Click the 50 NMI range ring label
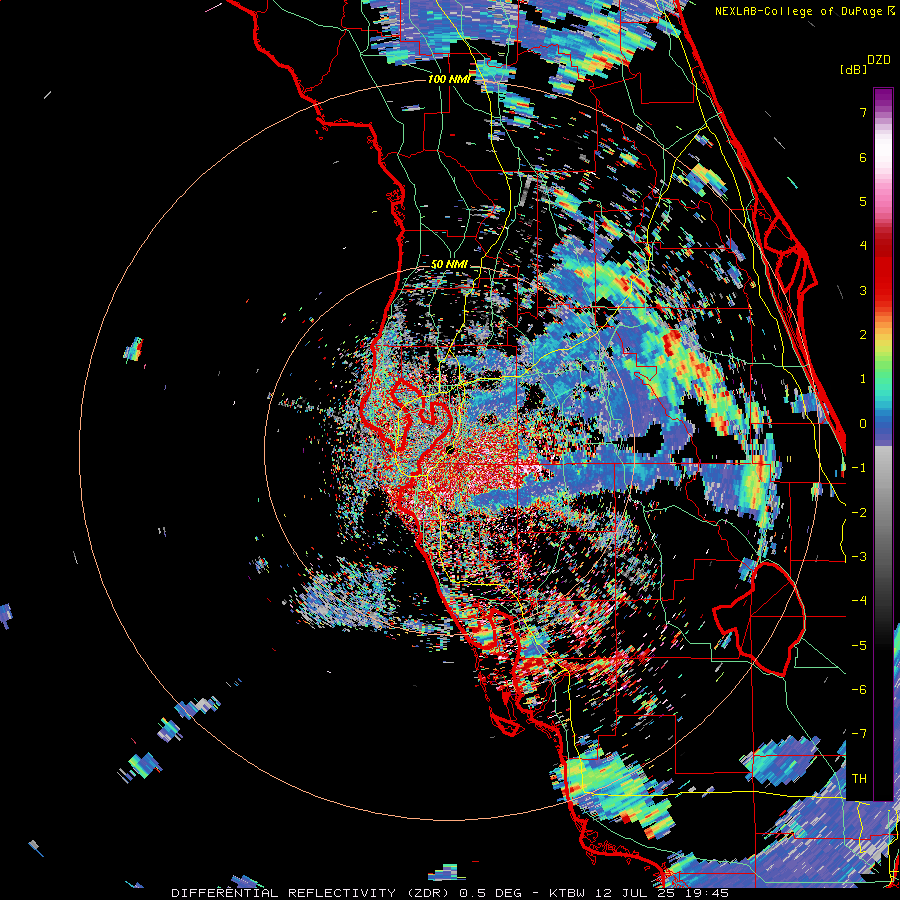Image resolution: width=900 pixels, height=900 pixels. pyautogui.click(x=449, y=264)
